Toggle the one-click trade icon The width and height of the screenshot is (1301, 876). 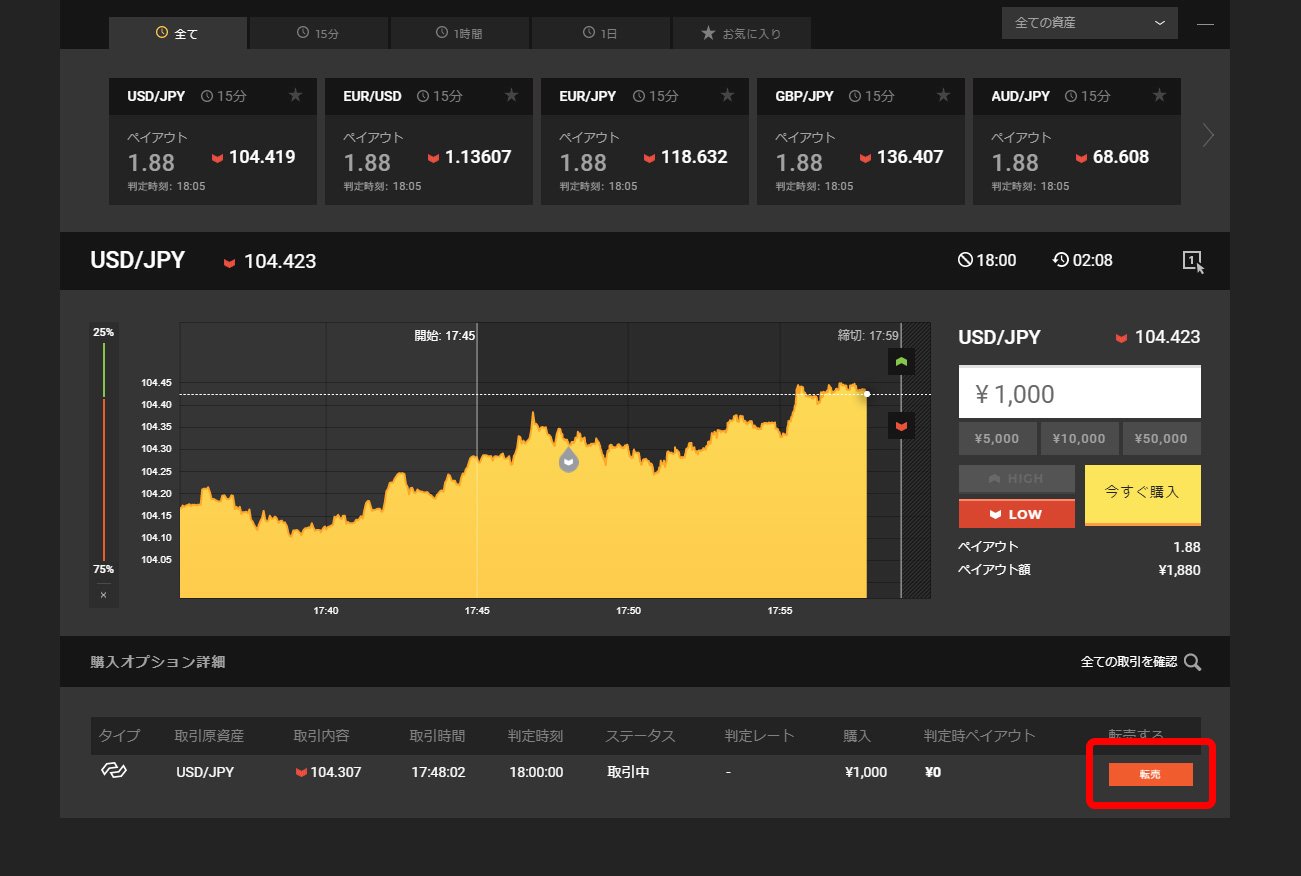point(1193,261)
